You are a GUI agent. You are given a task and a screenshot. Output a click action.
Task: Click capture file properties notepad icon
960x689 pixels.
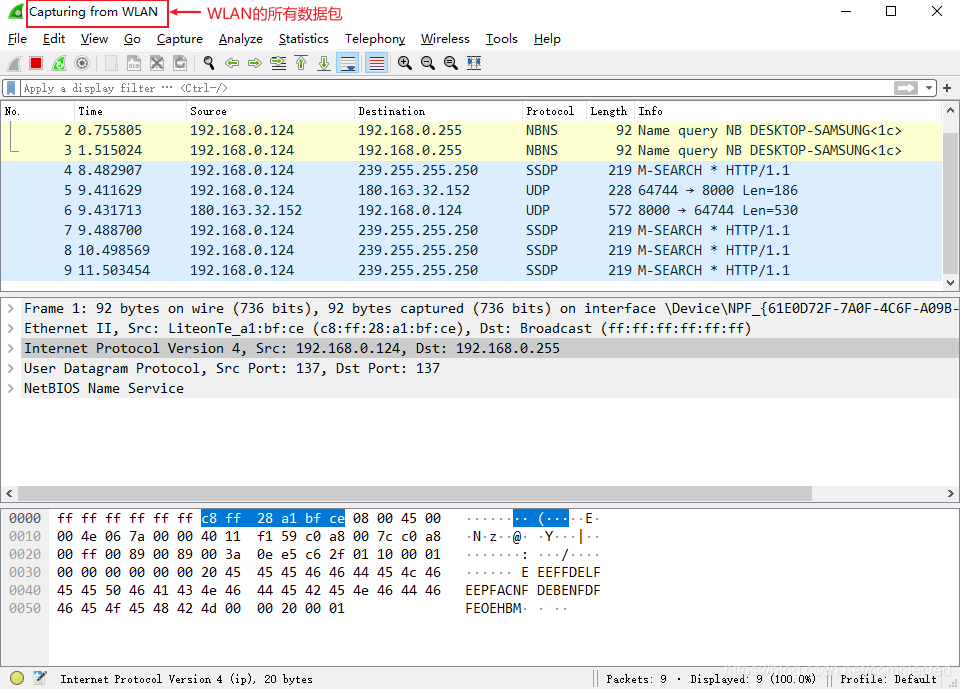pyautogui.click(x=40, y=677)
